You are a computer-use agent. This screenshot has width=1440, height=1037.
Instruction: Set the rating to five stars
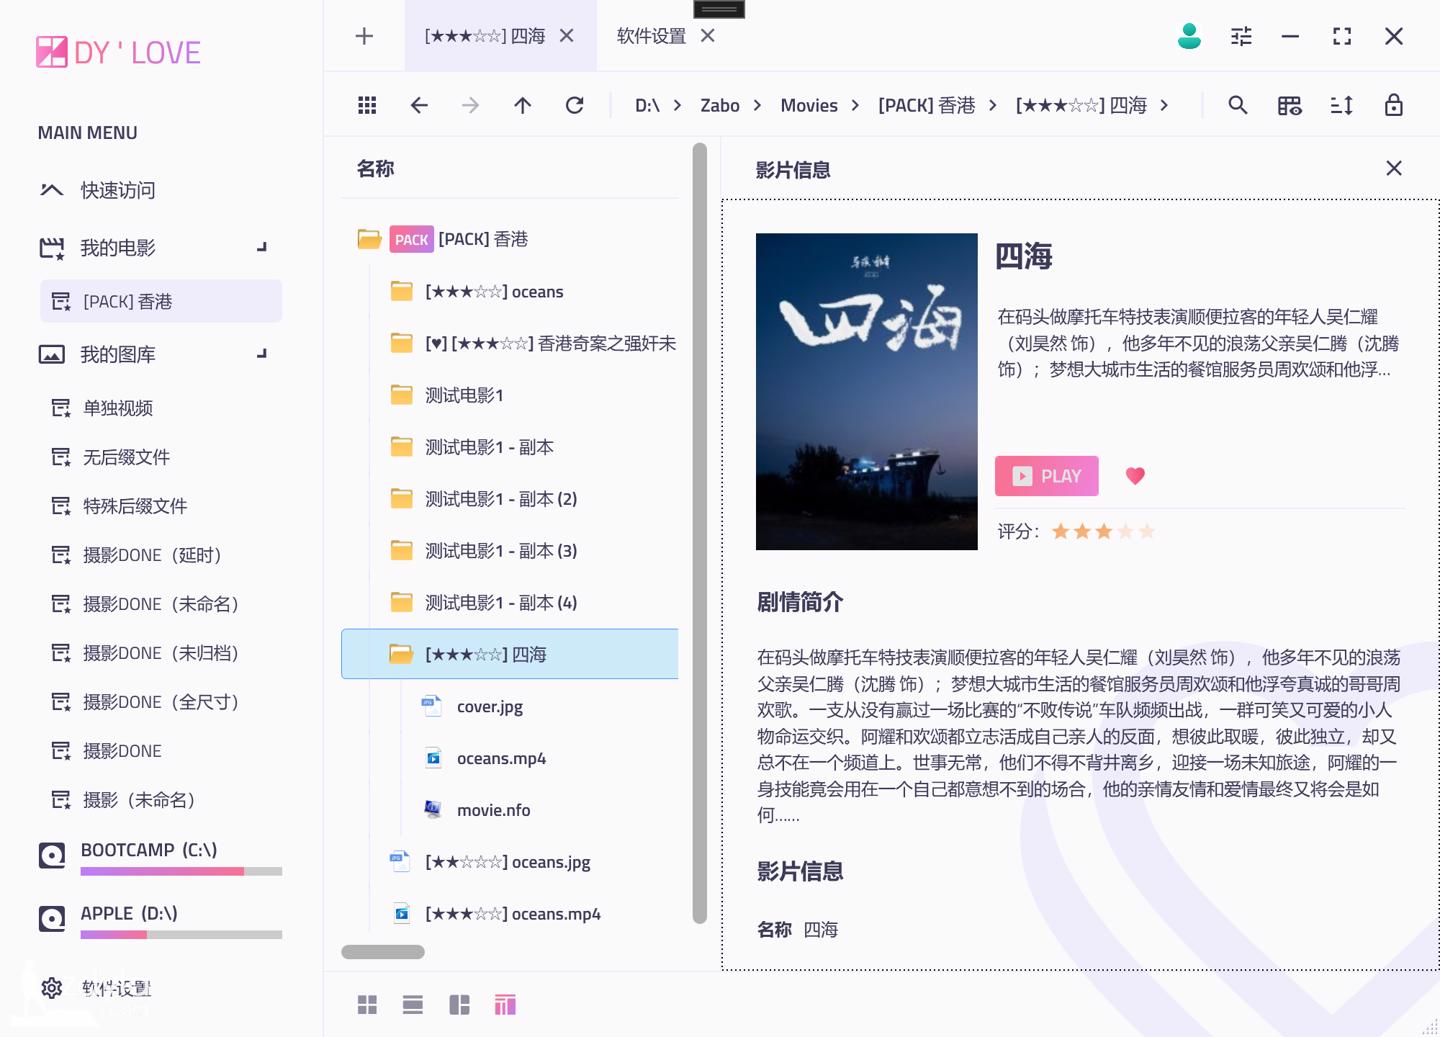(x=1147, y=531)
